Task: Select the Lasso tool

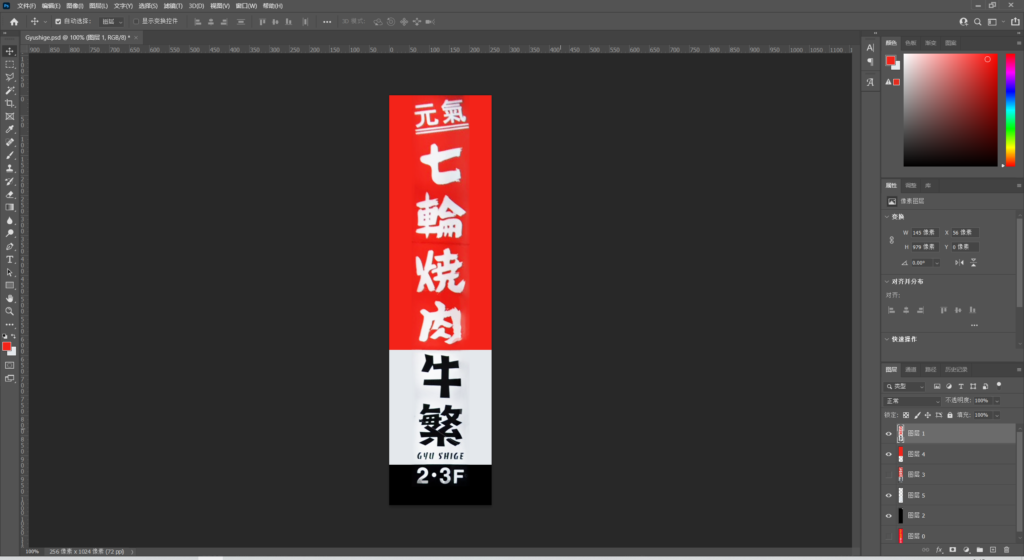Action: (x=9, y=77)
